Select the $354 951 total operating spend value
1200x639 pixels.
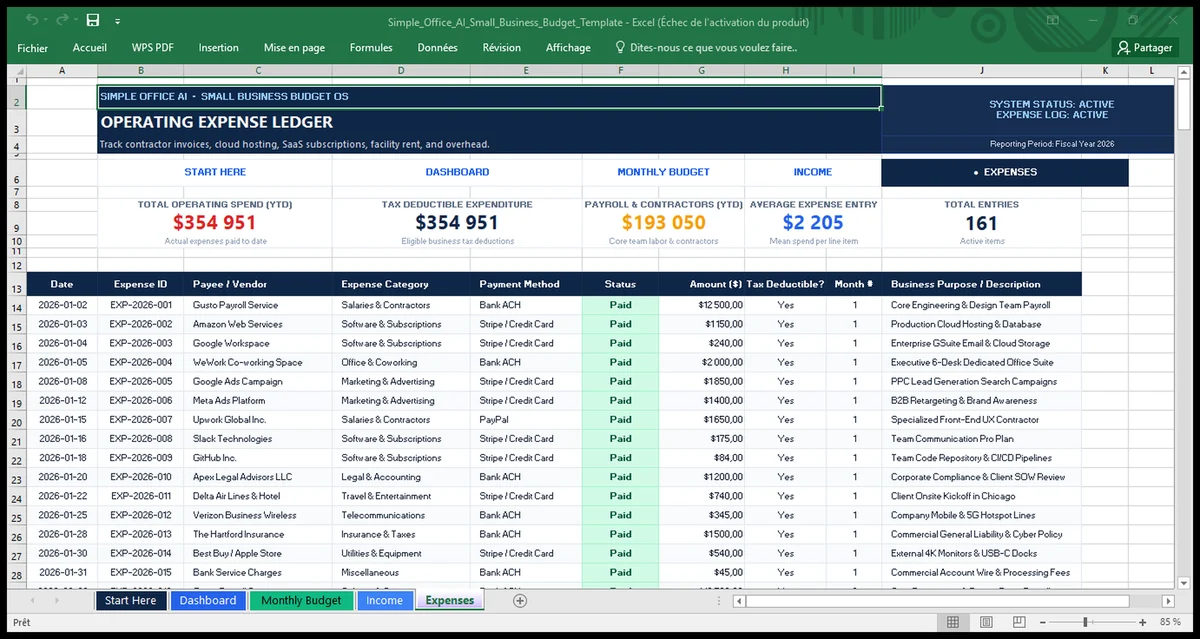pyautogui.click(x=215, y=223)
